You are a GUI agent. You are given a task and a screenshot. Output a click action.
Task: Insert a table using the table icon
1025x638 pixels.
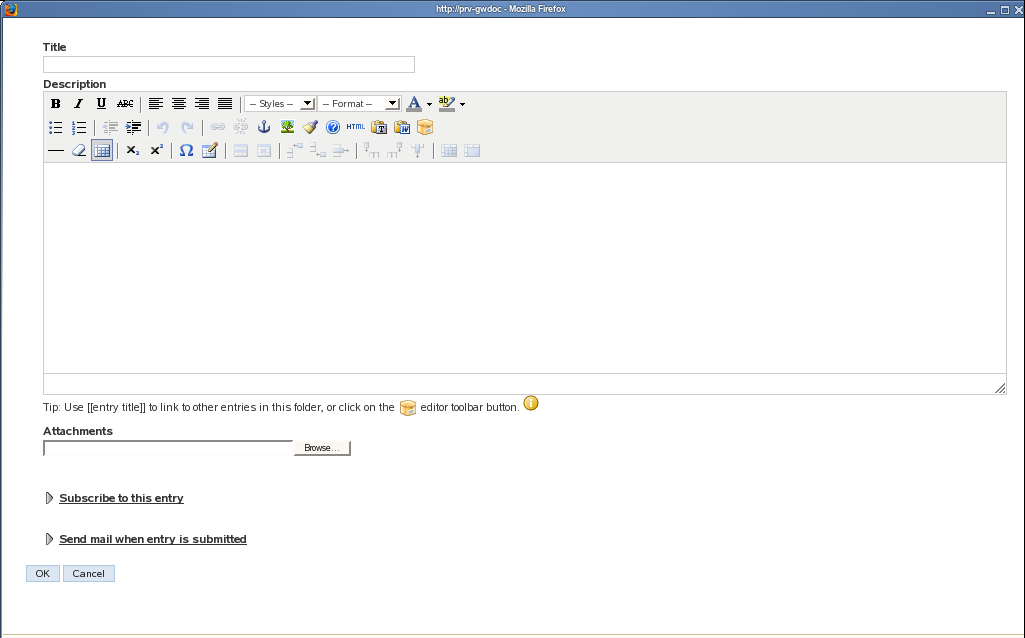click(101, 150)
